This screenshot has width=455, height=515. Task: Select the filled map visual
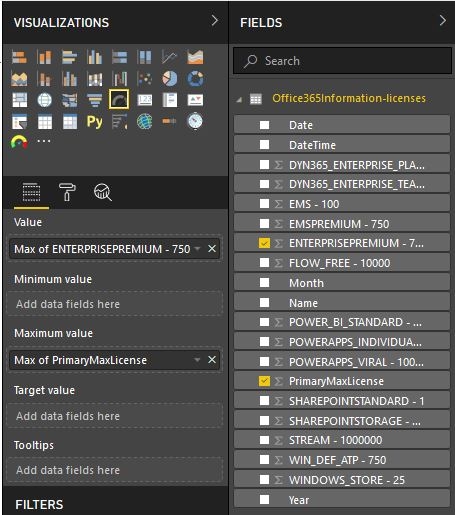[69, 100]
